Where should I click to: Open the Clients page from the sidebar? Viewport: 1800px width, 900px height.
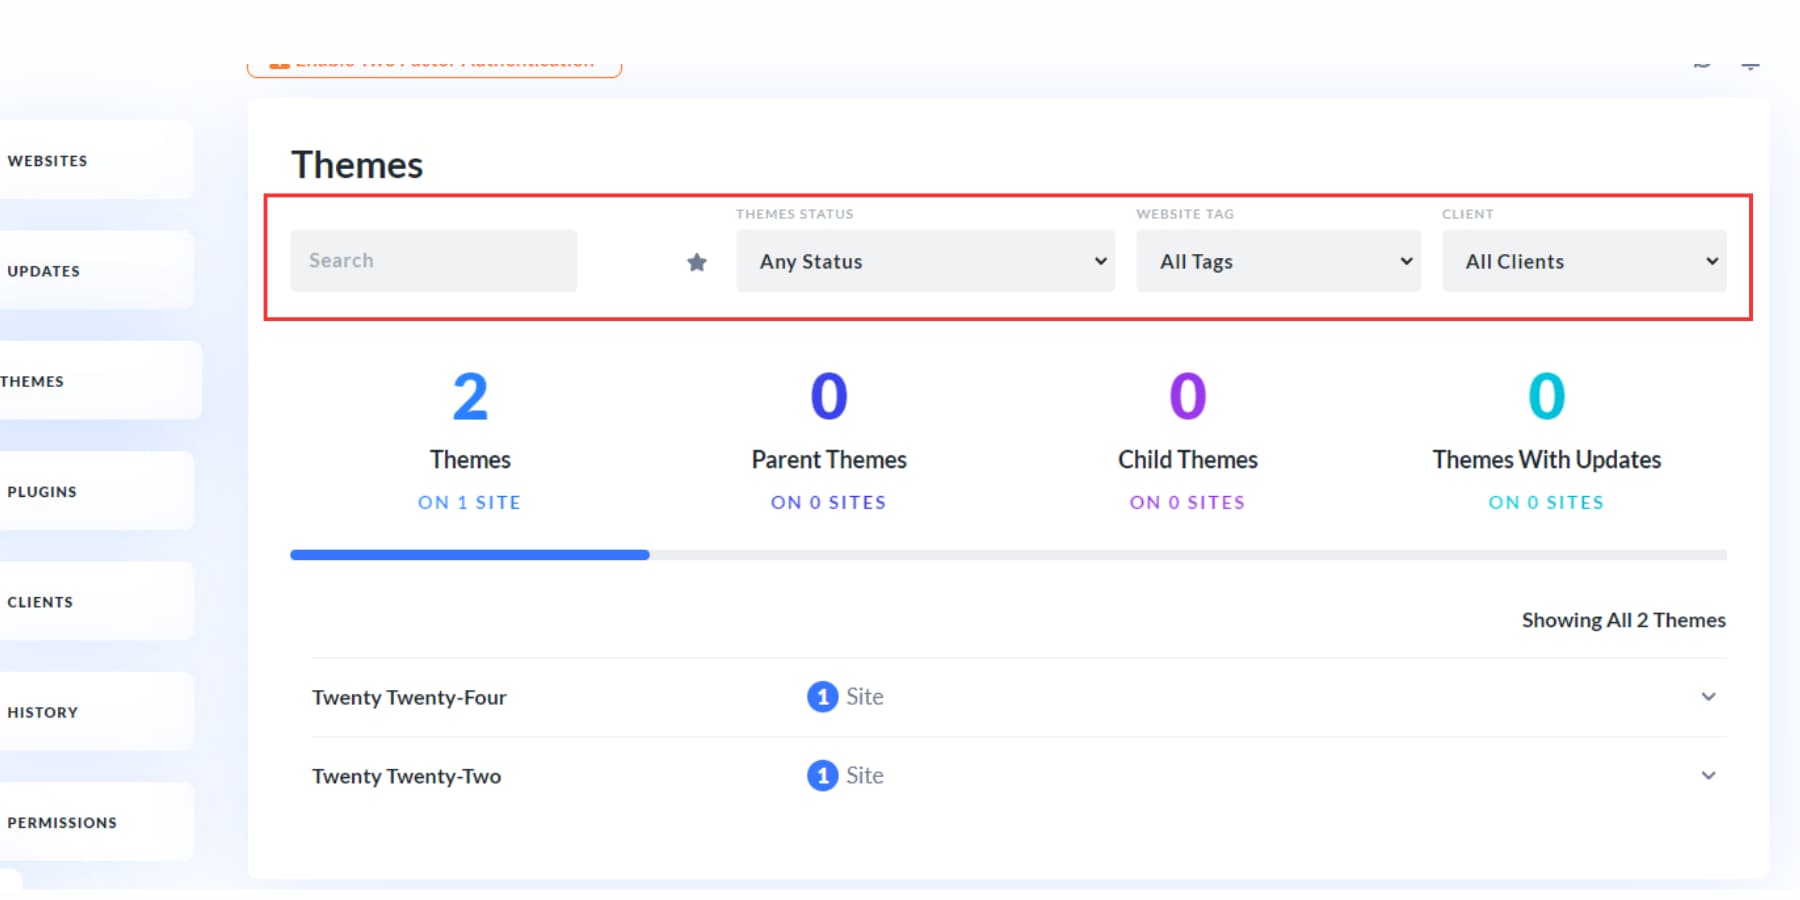40,601
